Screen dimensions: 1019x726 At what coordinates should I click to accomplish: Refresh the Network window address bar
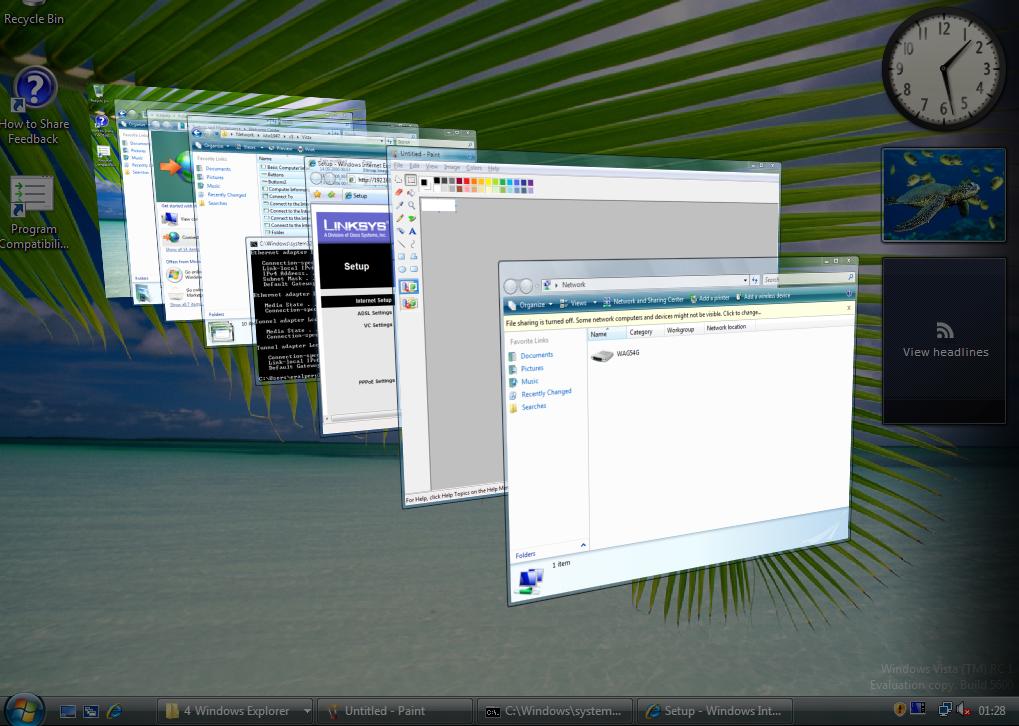tap(755, 280)
